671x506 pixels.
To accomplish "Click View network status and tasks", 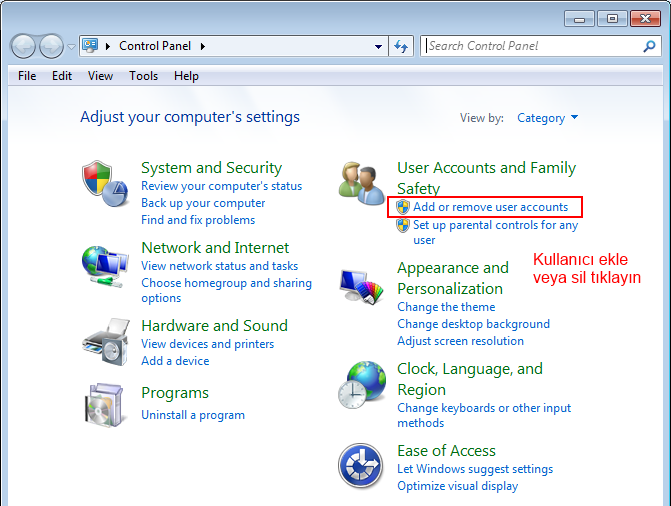I will 220,266.
